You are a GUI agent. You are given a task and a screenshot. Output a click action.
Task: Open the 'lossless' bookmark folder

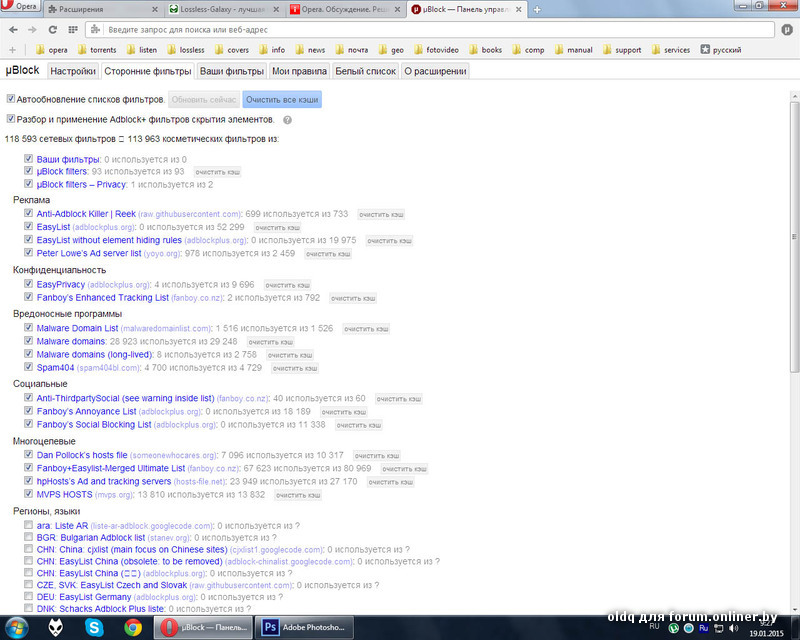(x=186, y=50)
